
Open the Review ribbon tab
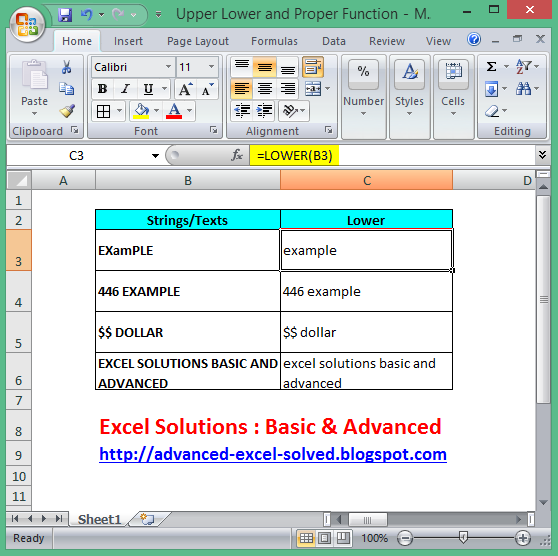point(387,41)
